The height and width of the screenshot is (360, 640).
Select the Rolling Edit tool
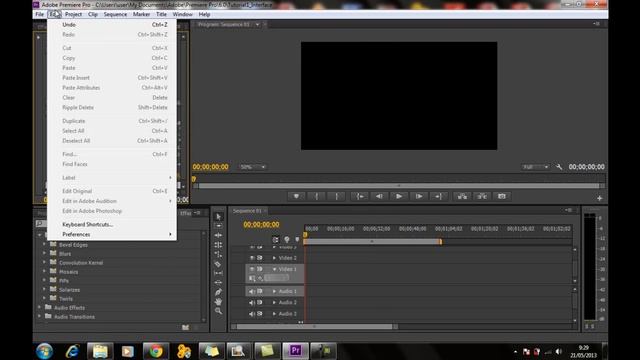click(218, 245)
